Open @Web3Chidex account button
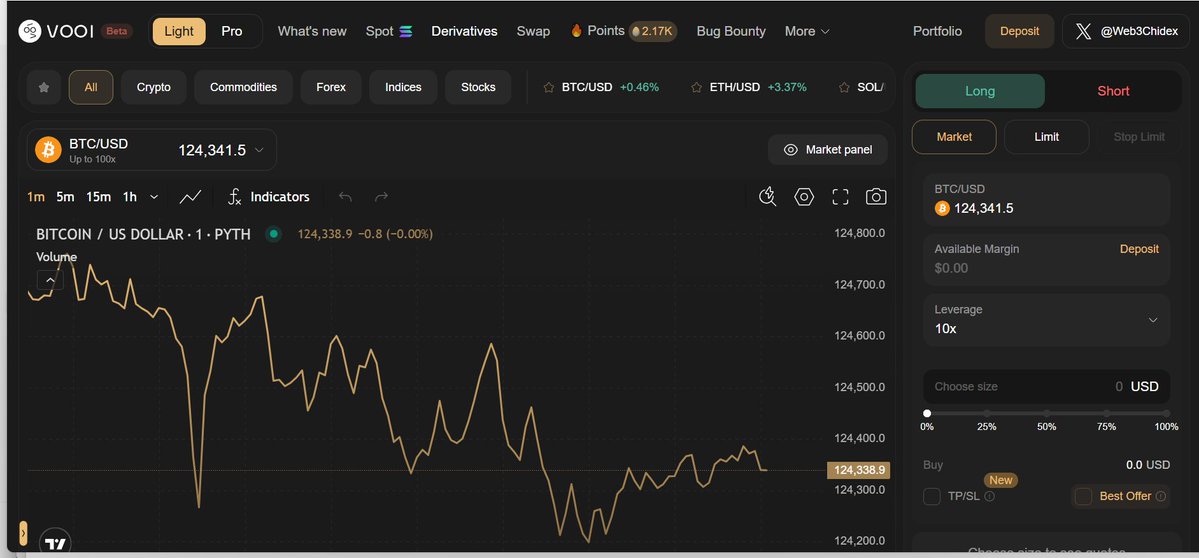Screen dimensions: 1199x558 (x=1126, y=31)
